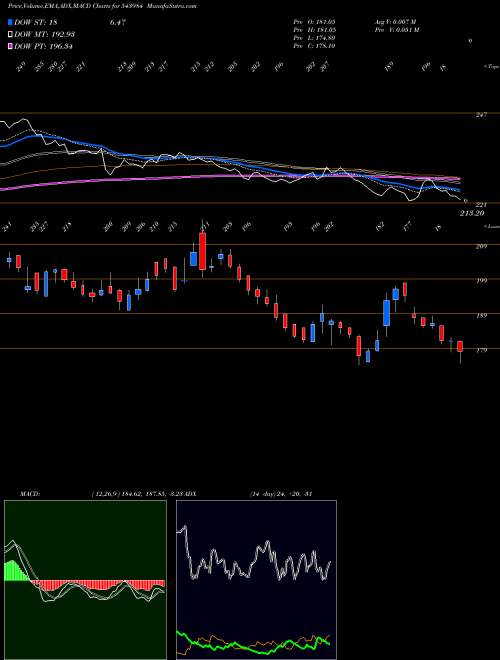500x660 pixels.
Task: Click the 'DOW ST: 18' label
Action: (36, 22)
